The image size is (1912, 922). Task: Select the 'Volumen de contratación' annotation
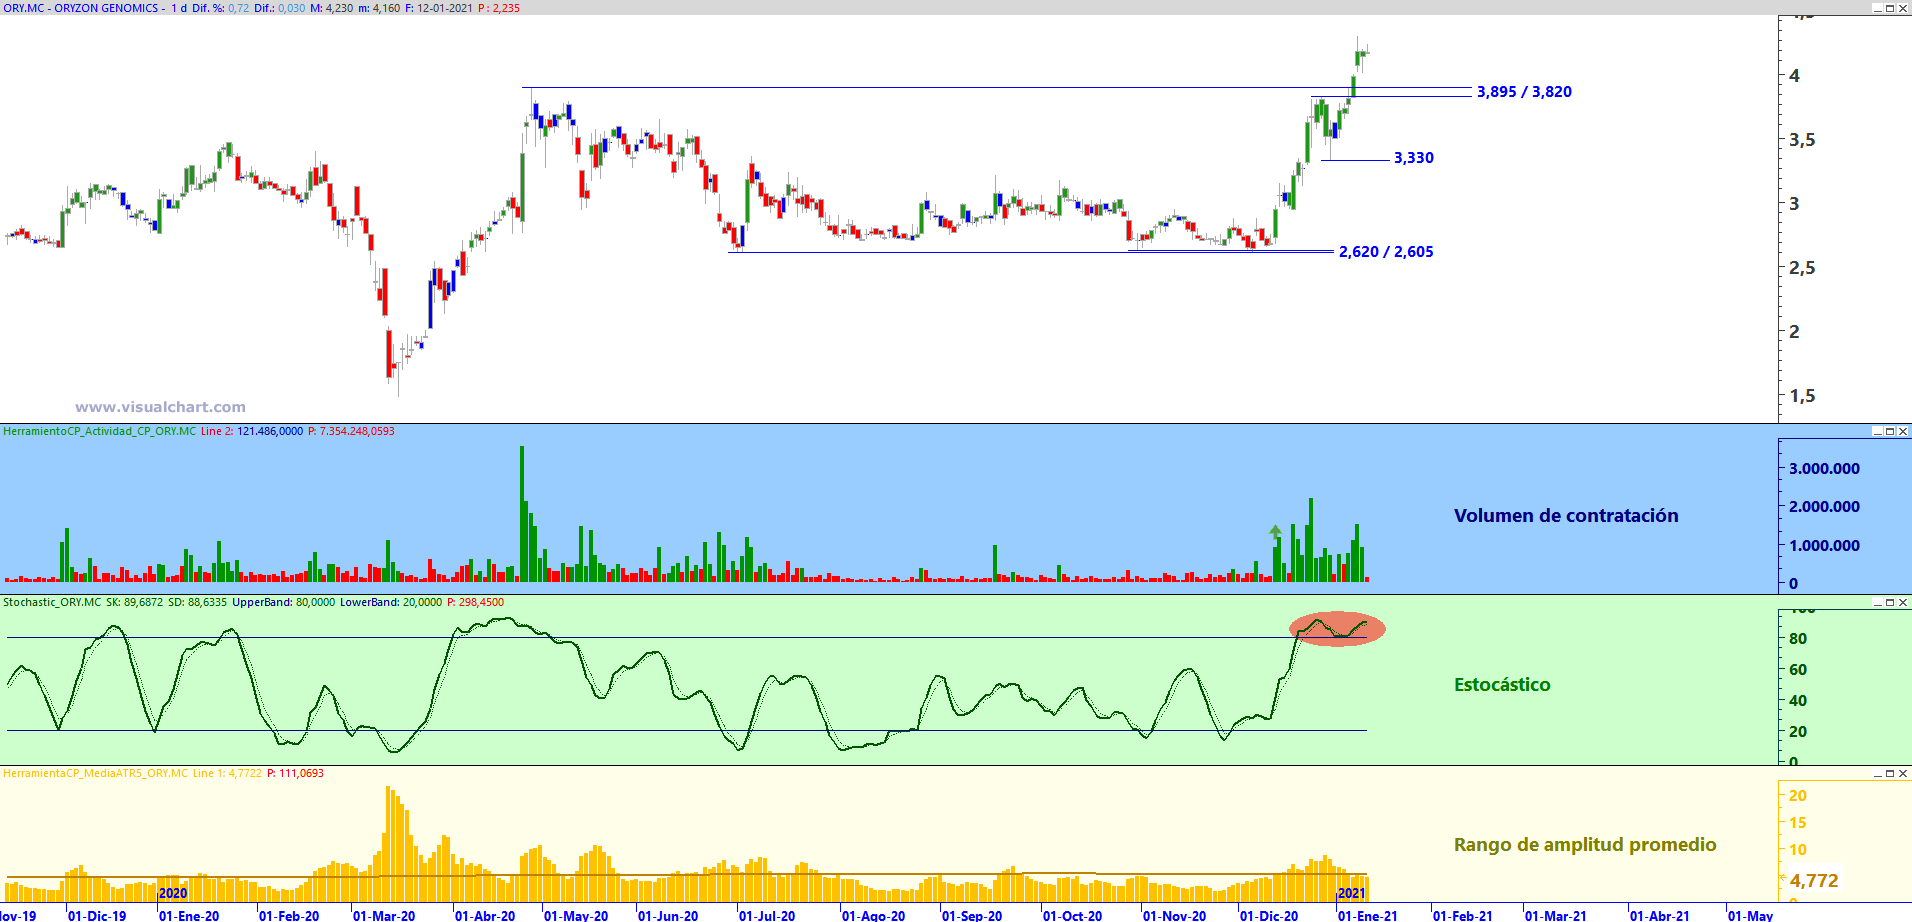[x=1566, y=516]
